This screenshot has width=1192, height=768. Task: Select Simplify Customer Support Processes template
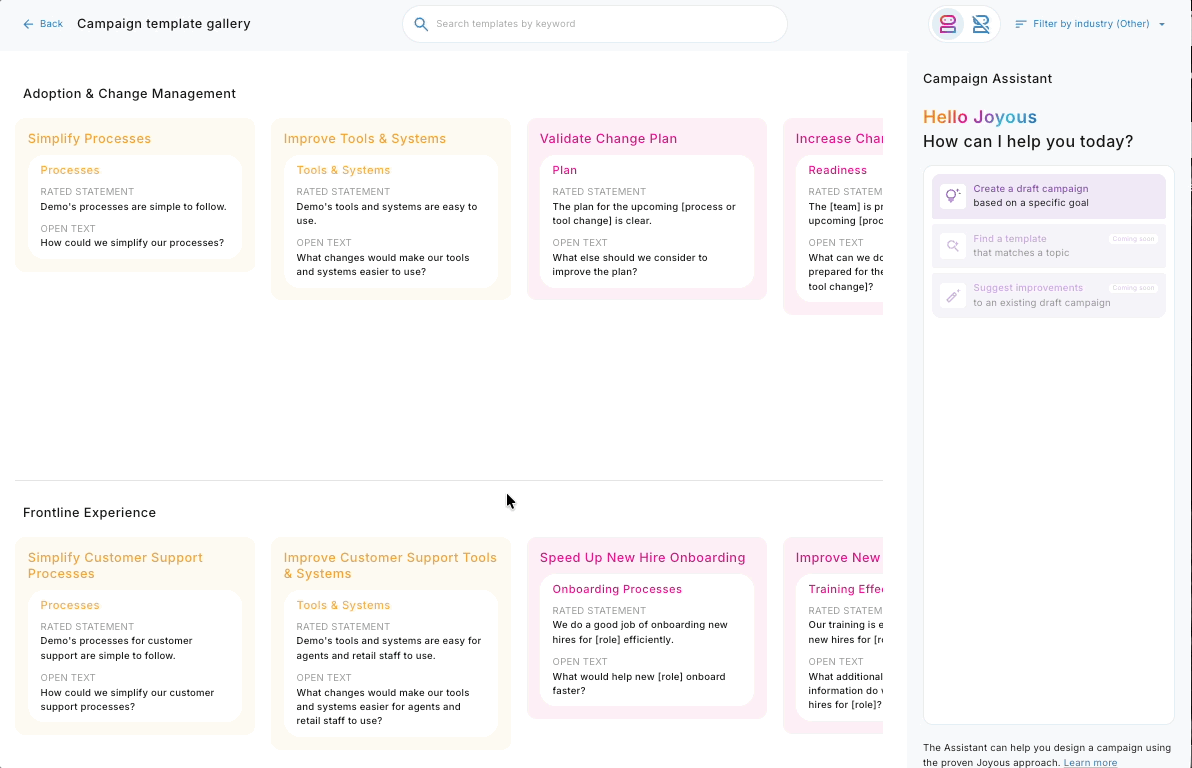tap(135, 636)
